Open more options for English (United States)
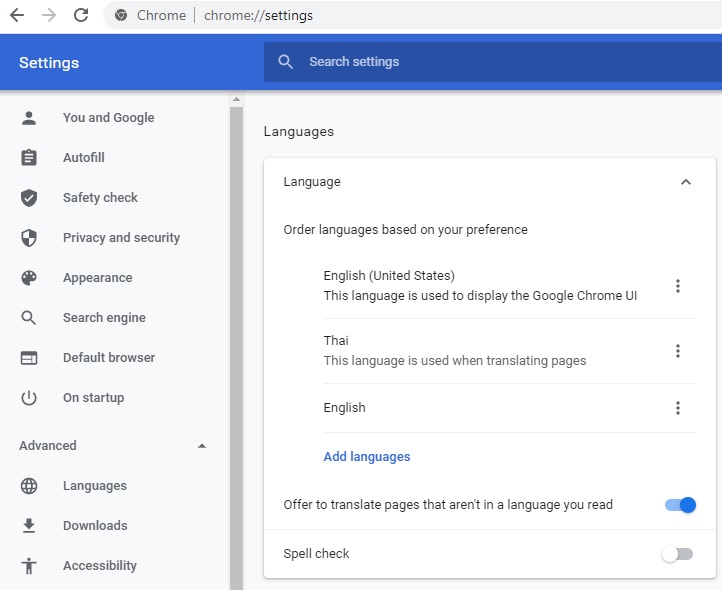 pos(677,286)
